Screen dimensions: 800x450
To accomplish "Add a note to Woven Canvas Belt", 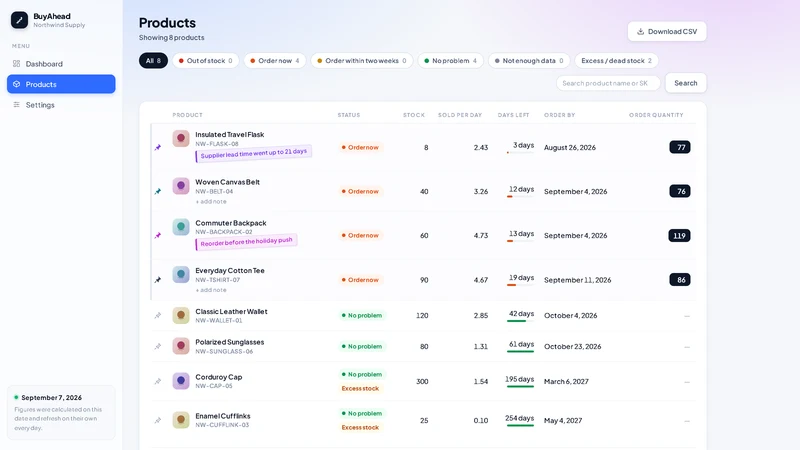I will 211,202.
